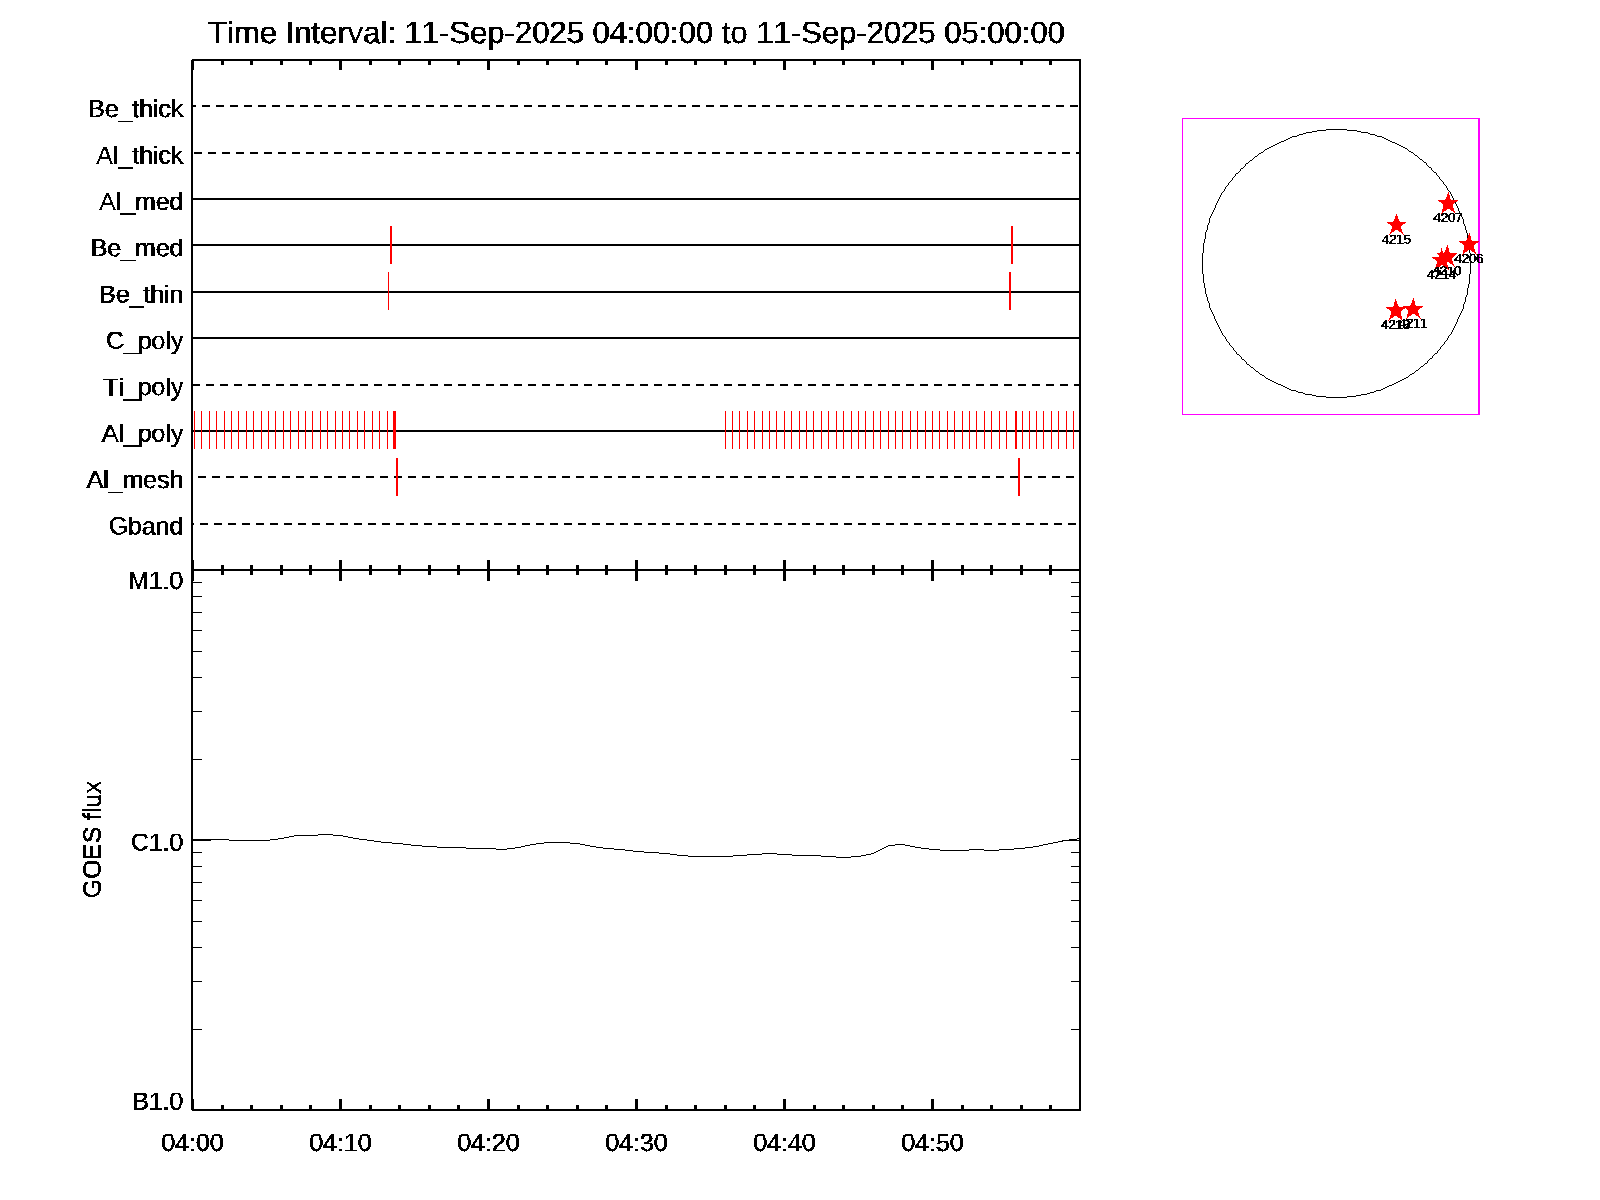Click the C_poly filter label
Image resolution: width=1600 pixels, height=1200 pixels.
[144, 341]
